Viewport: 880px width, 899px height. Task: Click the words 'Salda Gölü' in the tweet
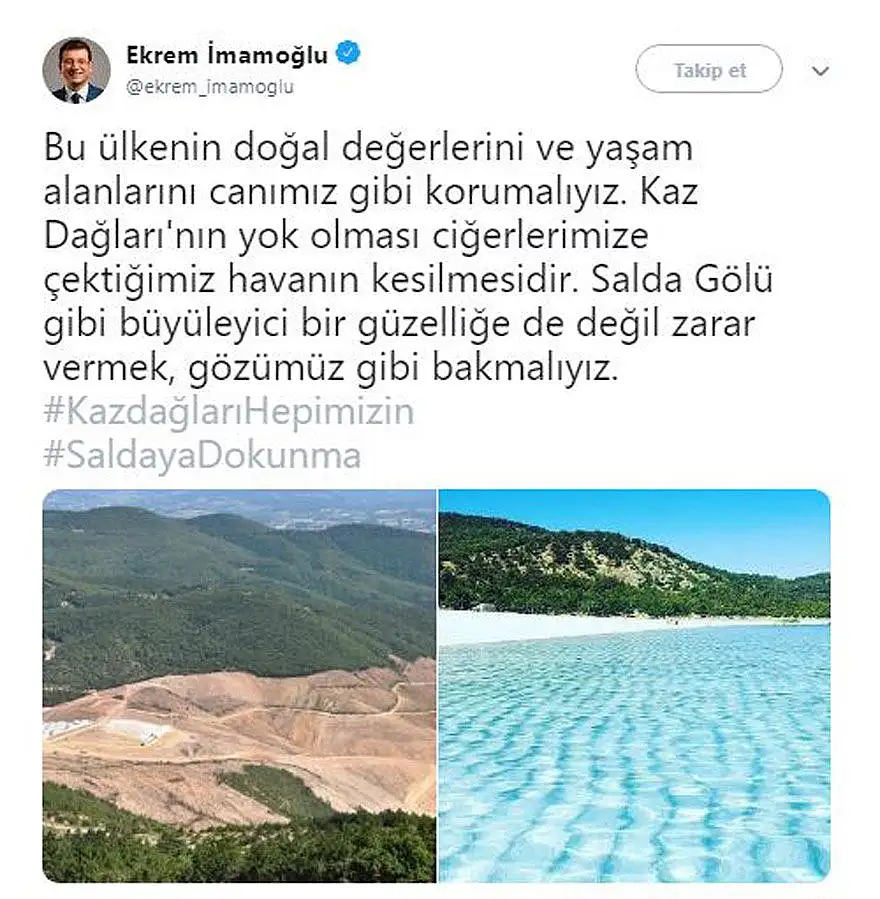click(682, 280)
